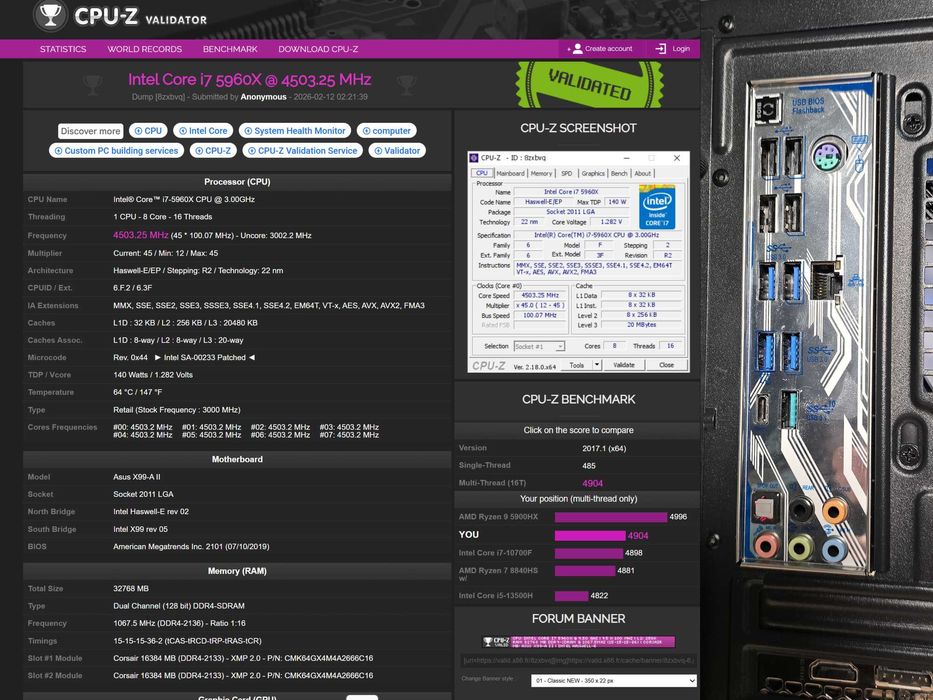This screenshot has width=933, height=700.
Task: Click the CPU-Z window app icon
Action: (x=474, y=158)
